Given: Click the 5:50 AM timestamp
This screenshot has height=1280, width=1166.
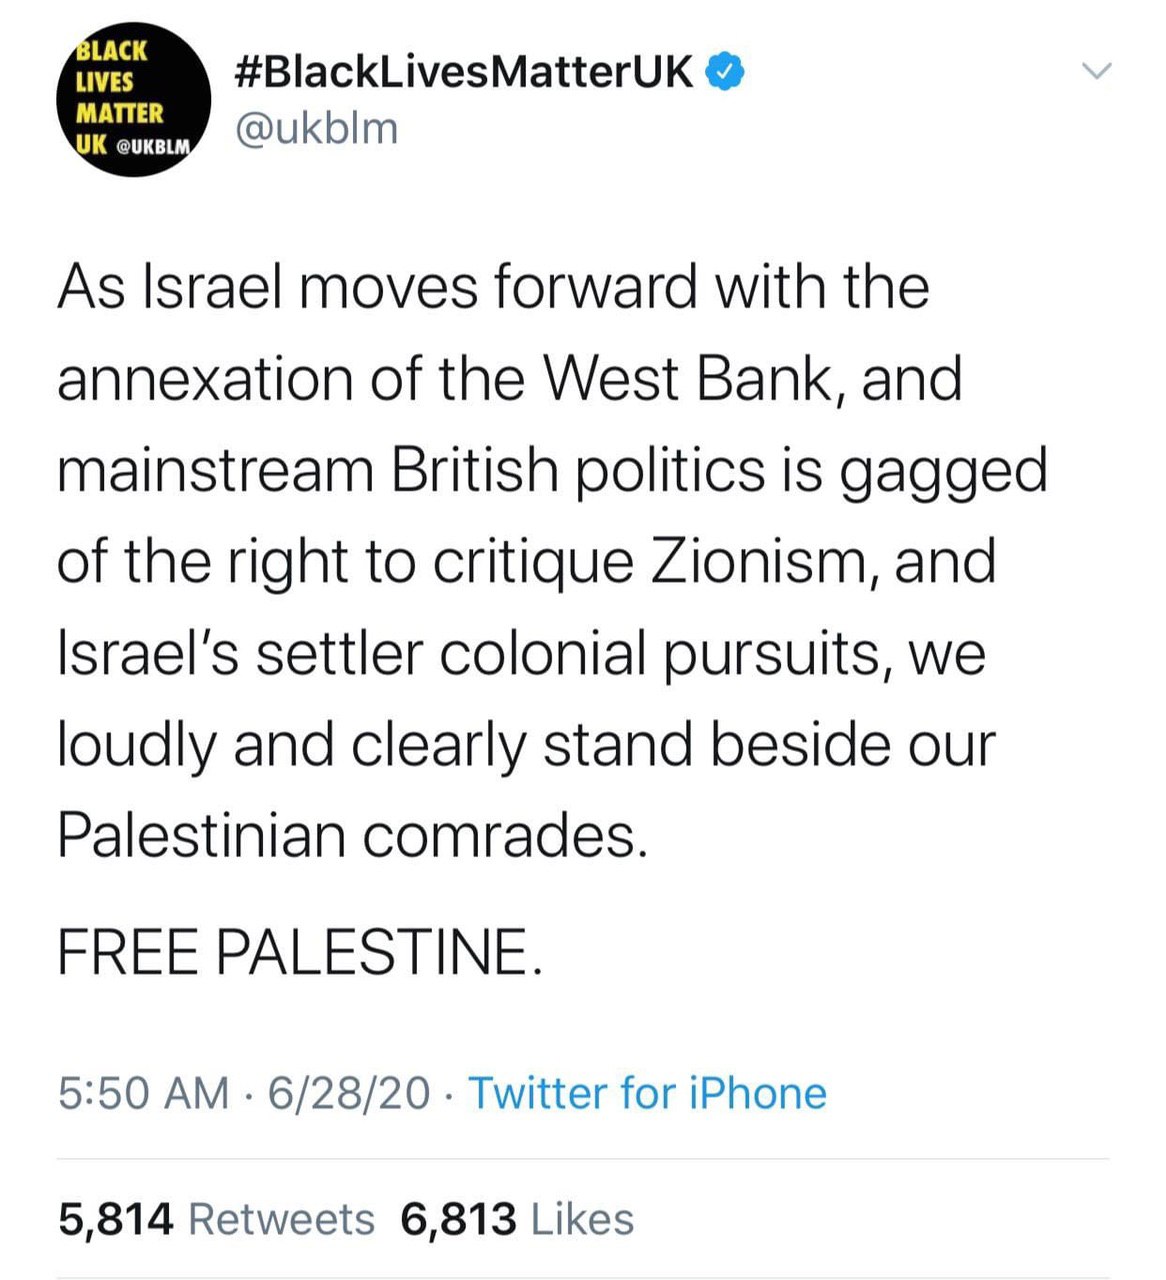Looking at the screenshot, I should pos(143,1093).
